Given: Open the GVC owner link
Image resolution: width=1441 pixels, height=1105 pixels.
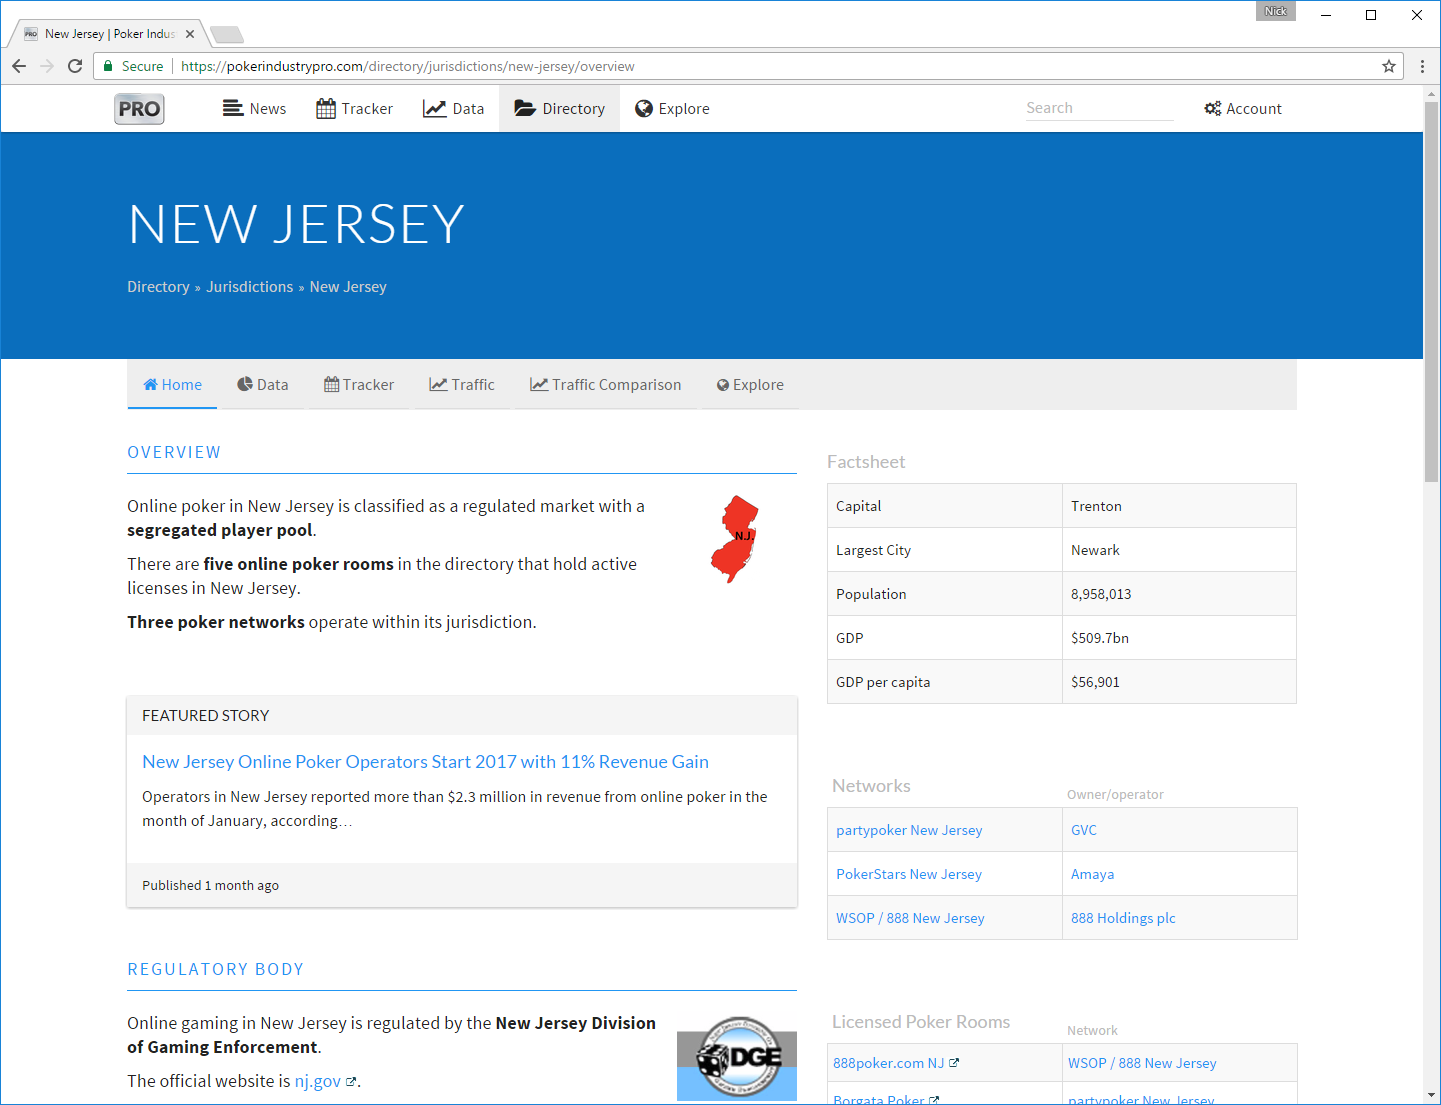Looking at the screenshot, I should [1084, 830].
